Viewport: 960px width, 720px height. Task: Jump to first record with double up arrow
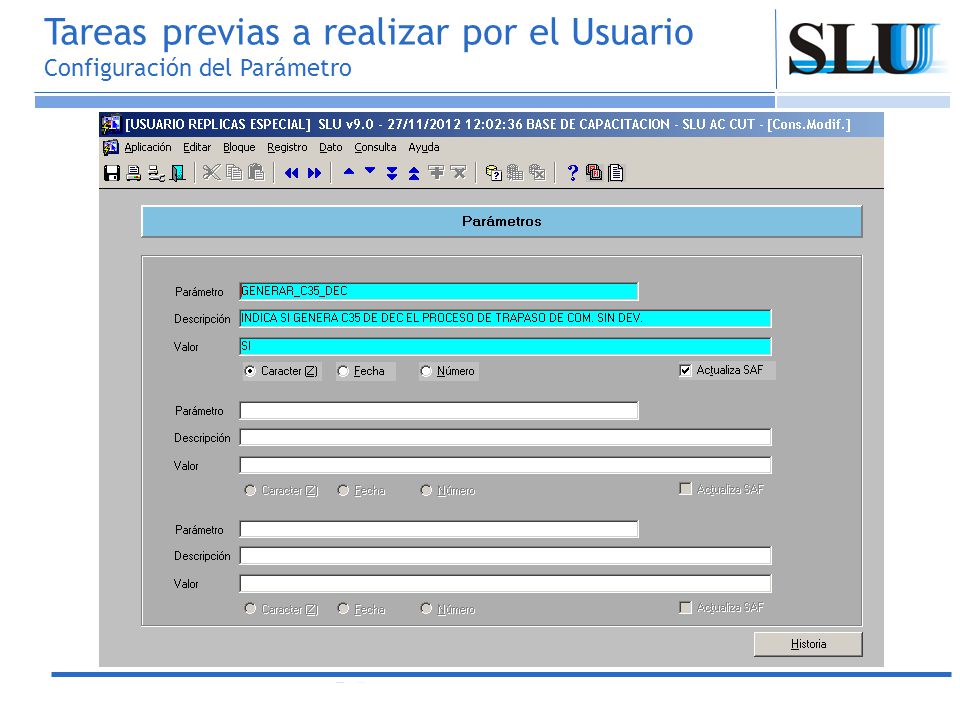point(414,173)
